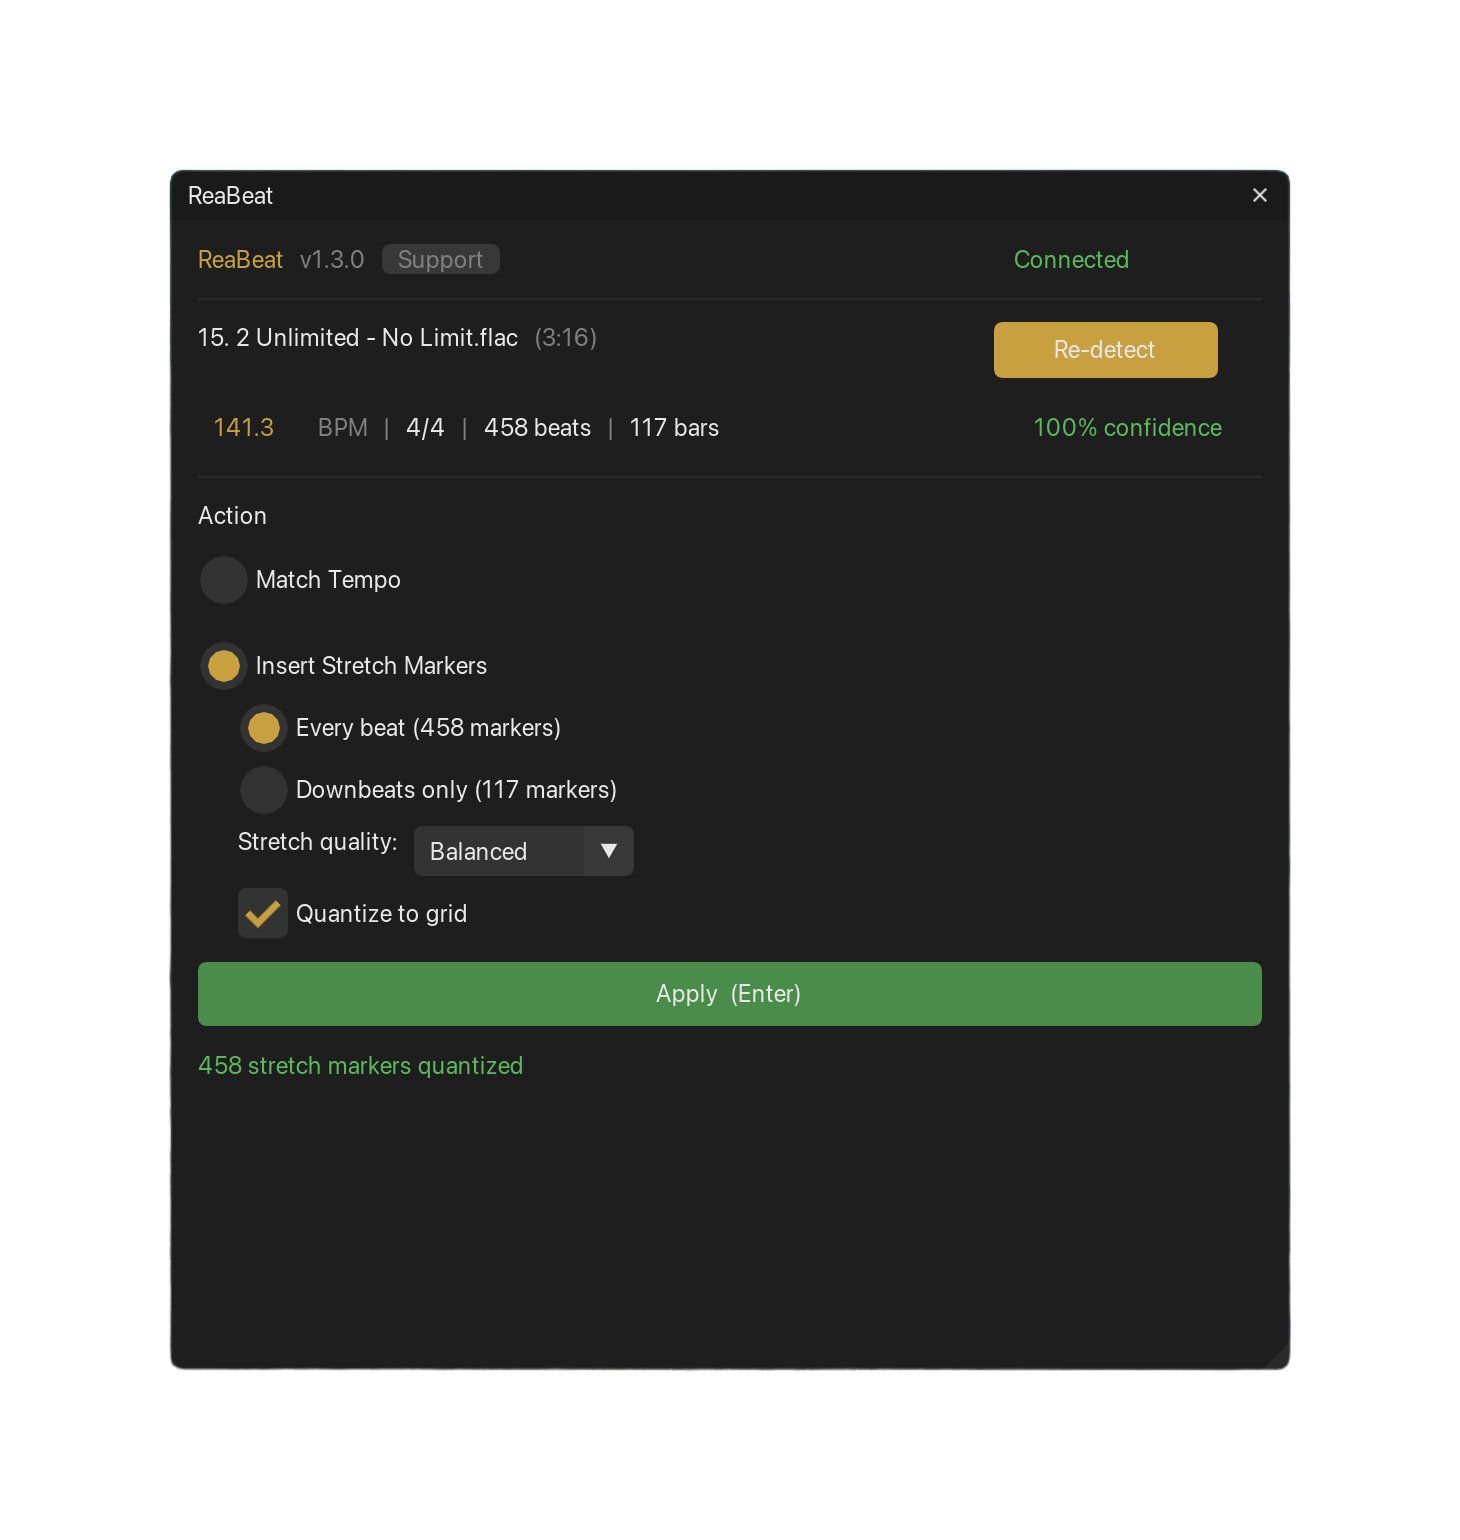Viewport: 1460px width, 1540px height.
Task: Click the 141.3 BPM value
Action: click(243, 428)
